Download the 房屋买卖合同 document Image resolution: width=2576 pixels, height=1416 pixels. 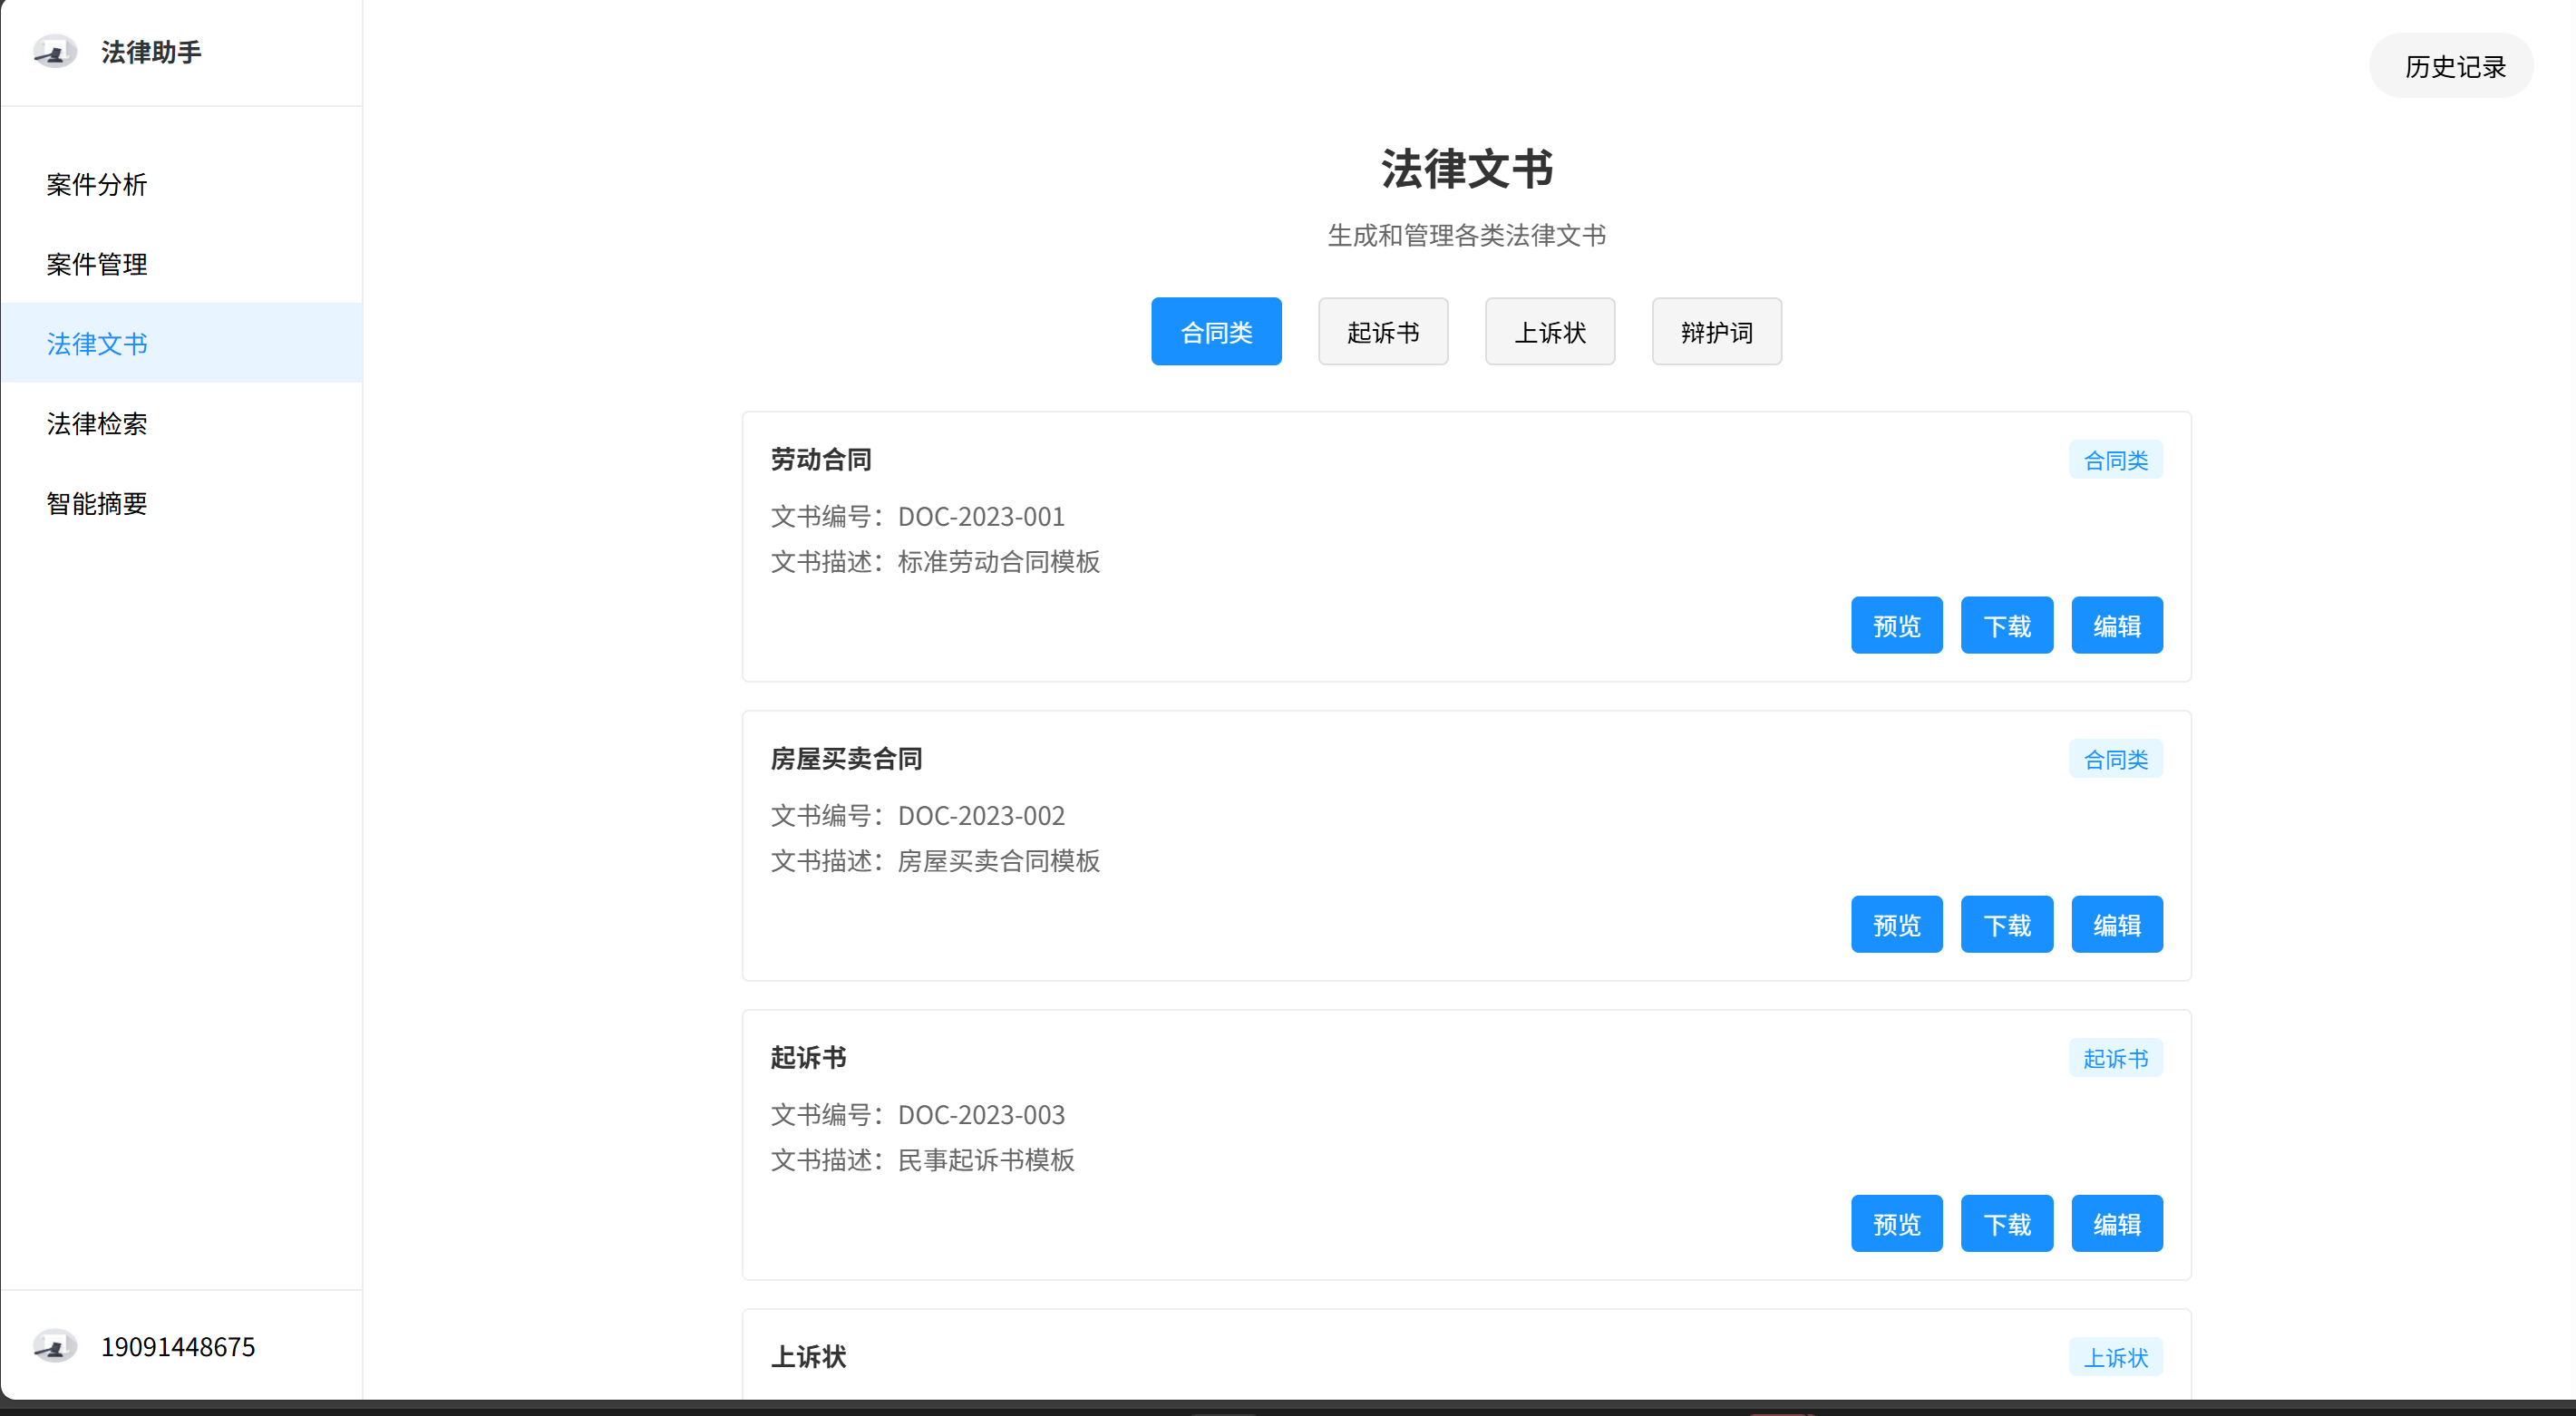pyautogui.click(x=2006, y=925)
